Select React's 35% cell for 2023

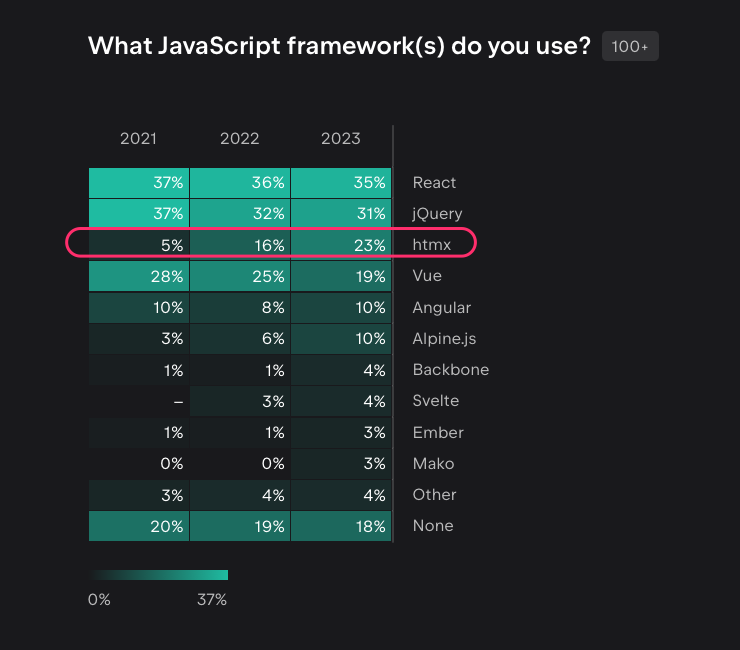coord(341,183)
